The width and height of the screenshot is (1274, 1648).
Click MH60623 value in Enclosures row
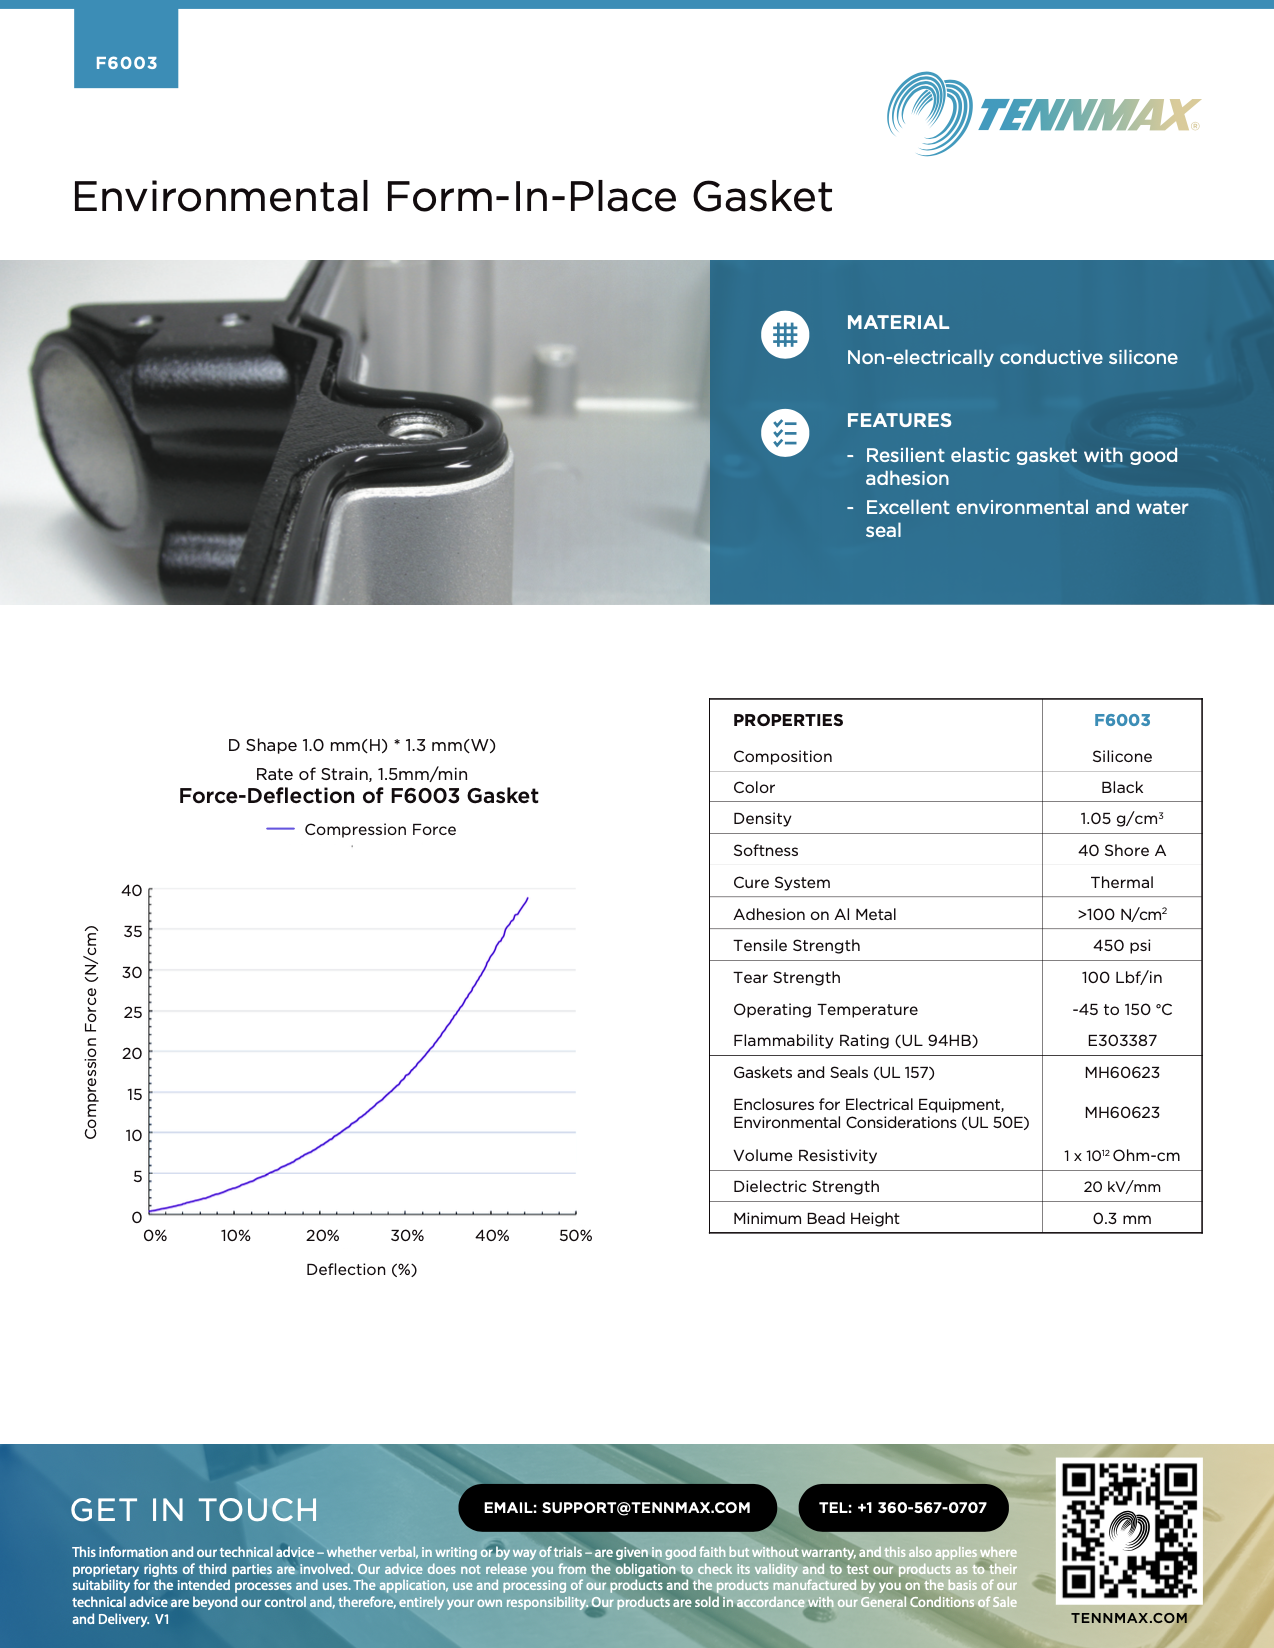pos(1122,1113)
